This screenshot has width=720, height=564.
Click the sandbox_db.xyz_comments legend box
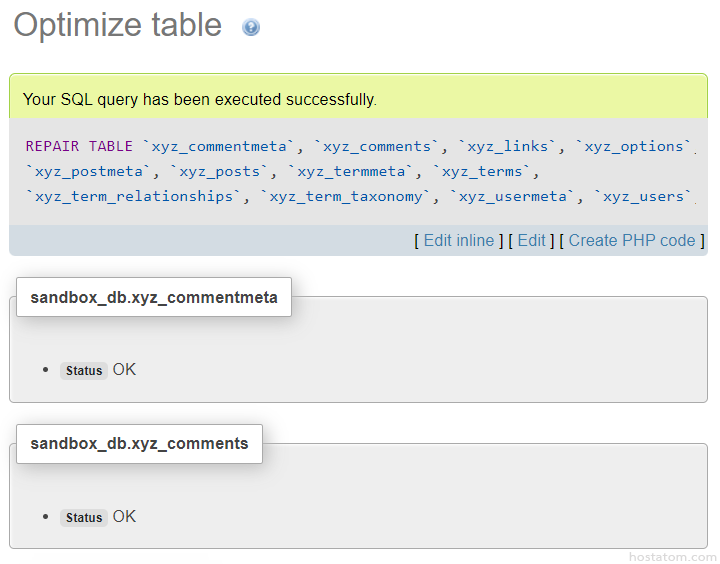[x=139, y=443]
